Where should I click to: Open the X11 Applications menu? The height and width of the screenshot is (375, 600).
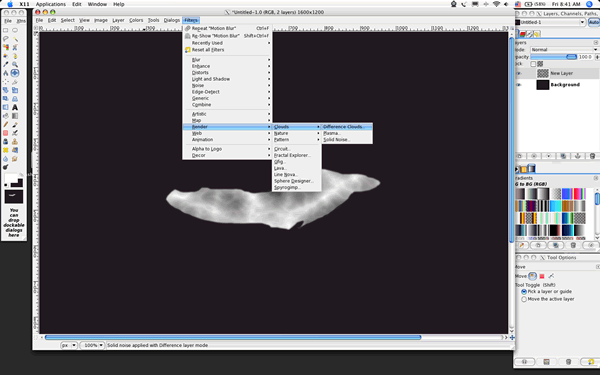(51, 4)
